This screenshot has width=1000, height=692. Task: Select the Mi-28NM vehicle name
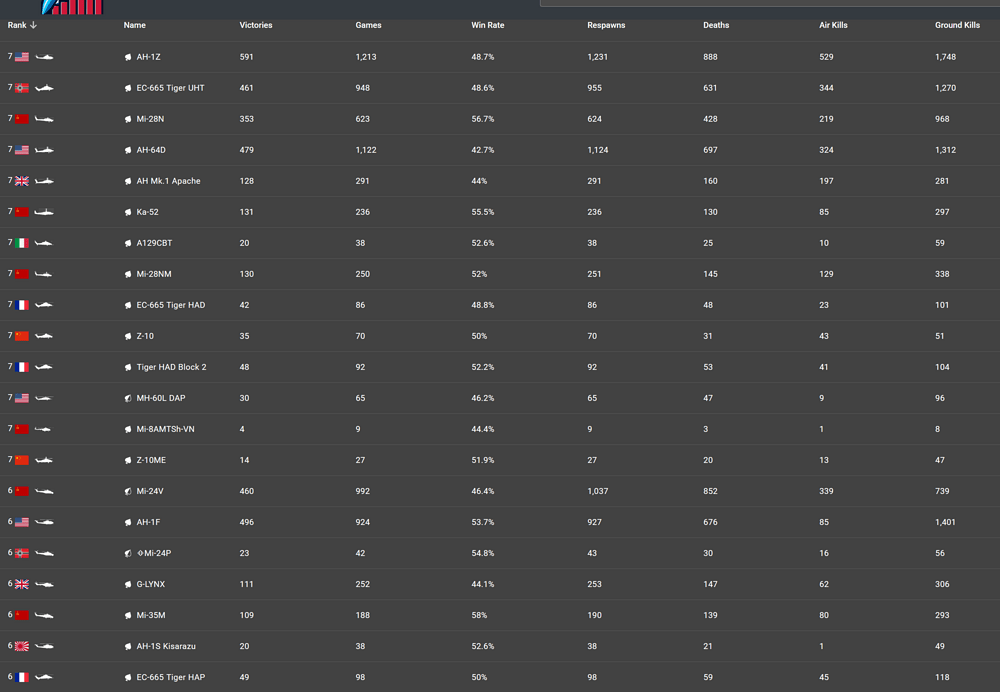(154, 274)
